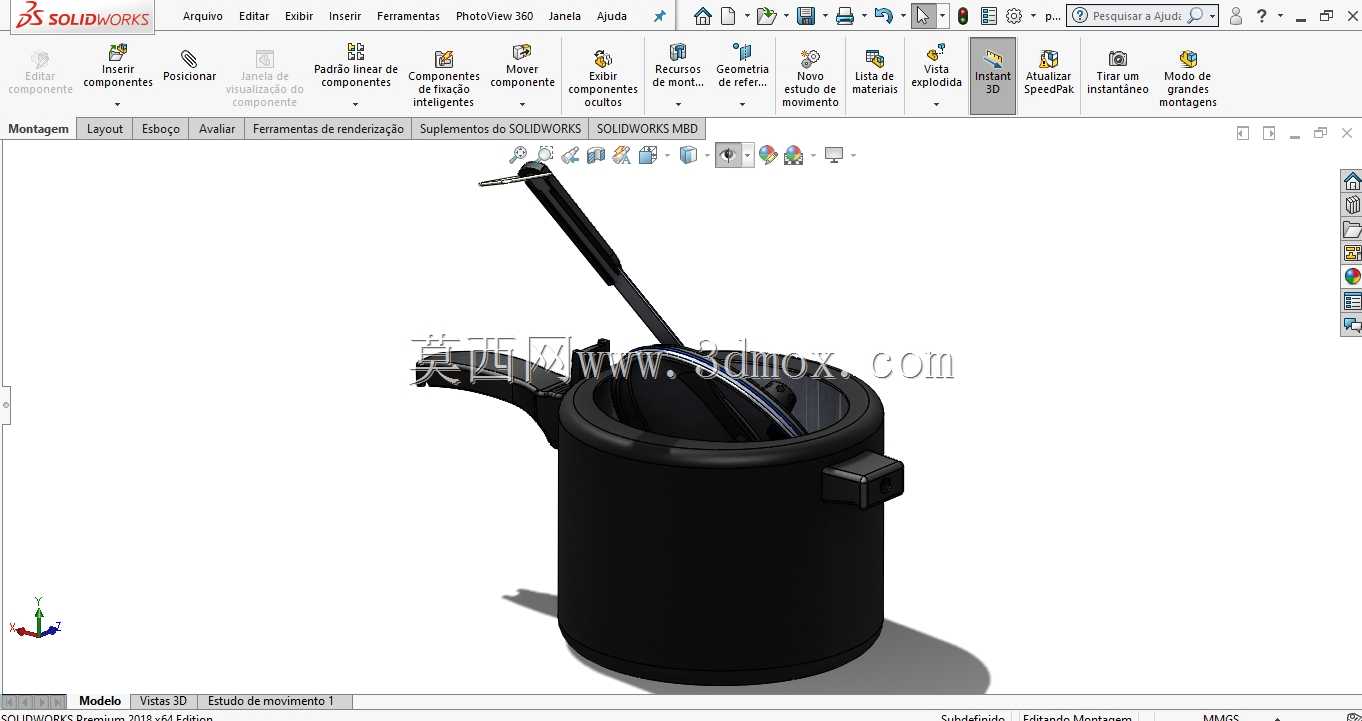Expand Undo history dropdown arrow

(902, 16)
